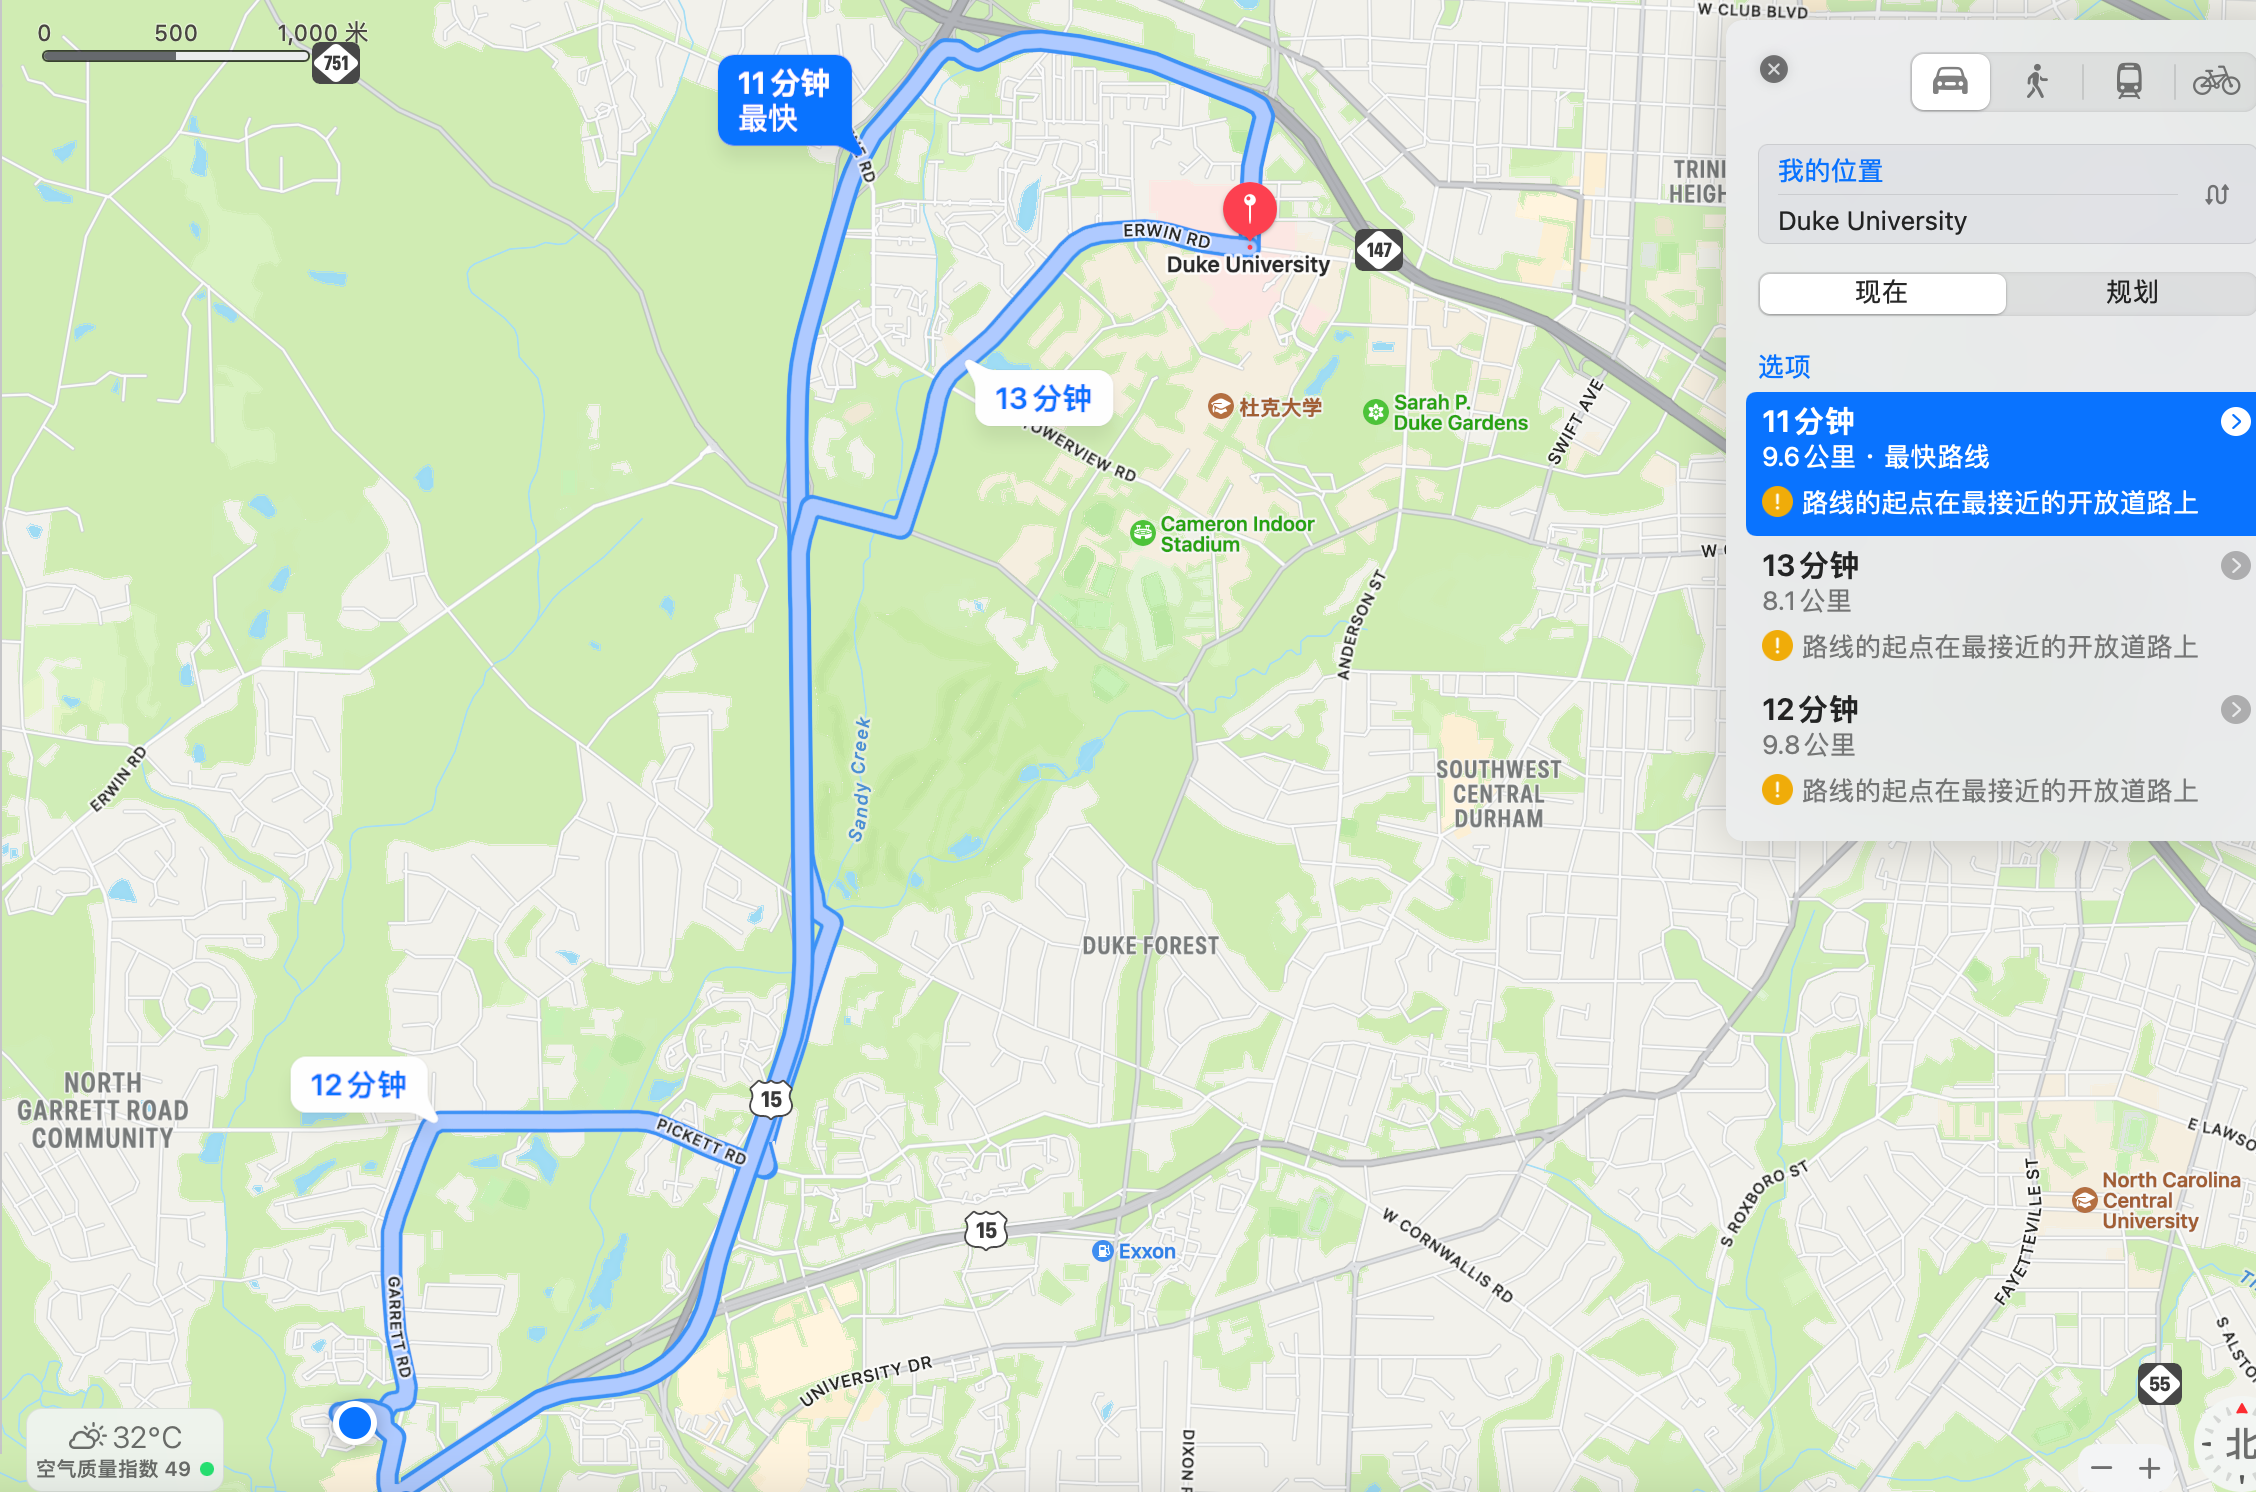The width and height of the screenshot is (2256, 1492).
Task: Select the 规划 plan segment
Action: (x=2131, y=293)
